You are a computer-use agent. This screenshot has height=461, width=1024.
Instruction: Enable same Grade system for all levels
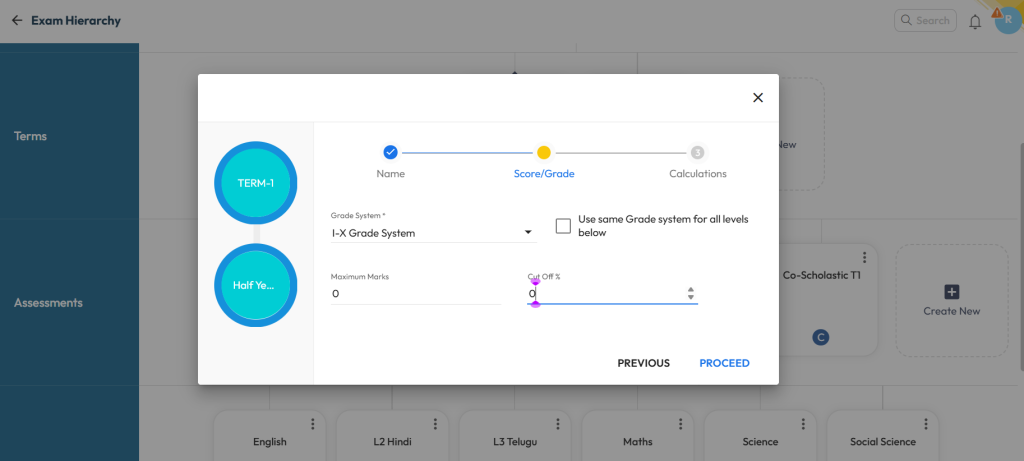pyautogui.click(x=563, y=226)
